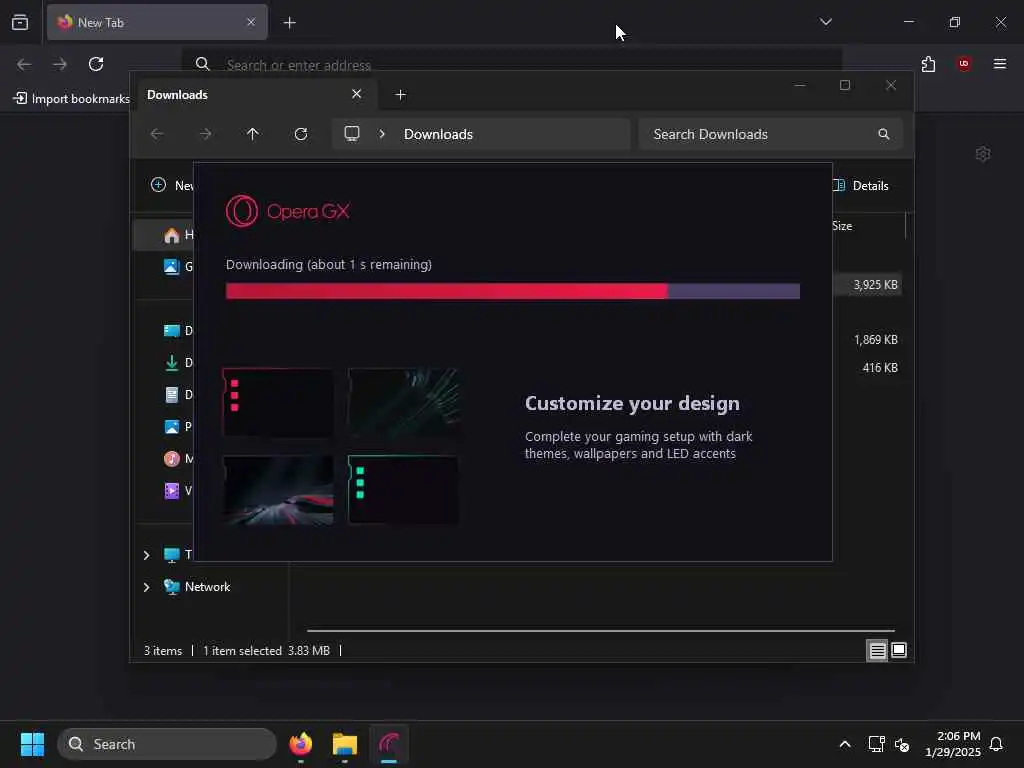Click the green-accent theme preview thumbnail
1024x768 pixels.
tap(403, 490)
